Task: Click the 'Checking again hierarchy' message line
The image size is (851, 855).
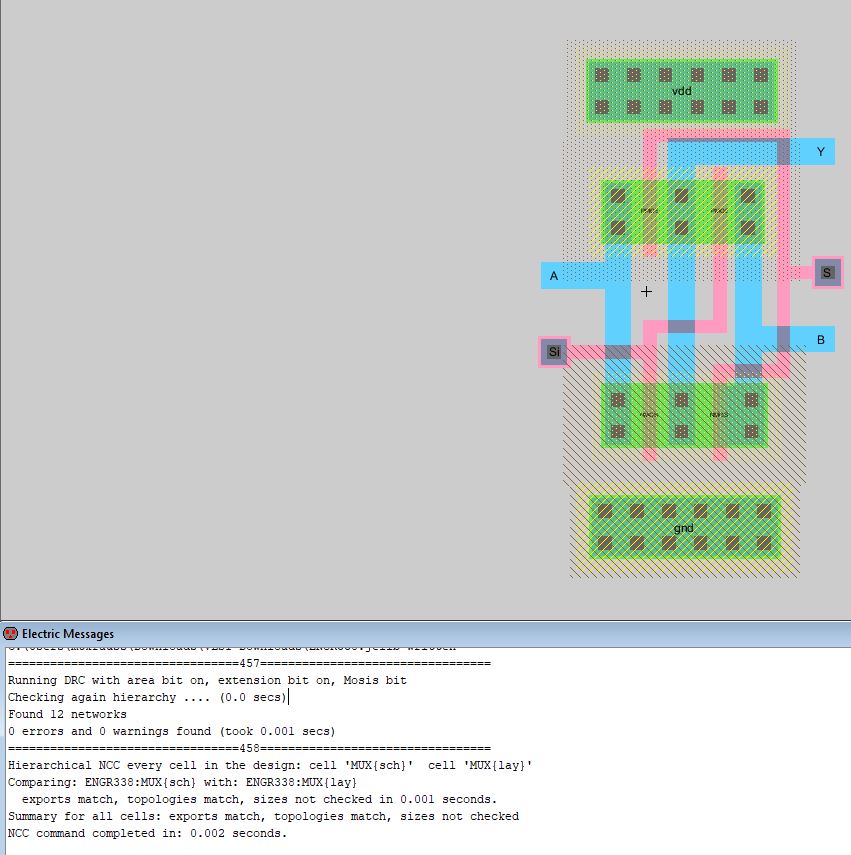Action: tap(147, 697)
